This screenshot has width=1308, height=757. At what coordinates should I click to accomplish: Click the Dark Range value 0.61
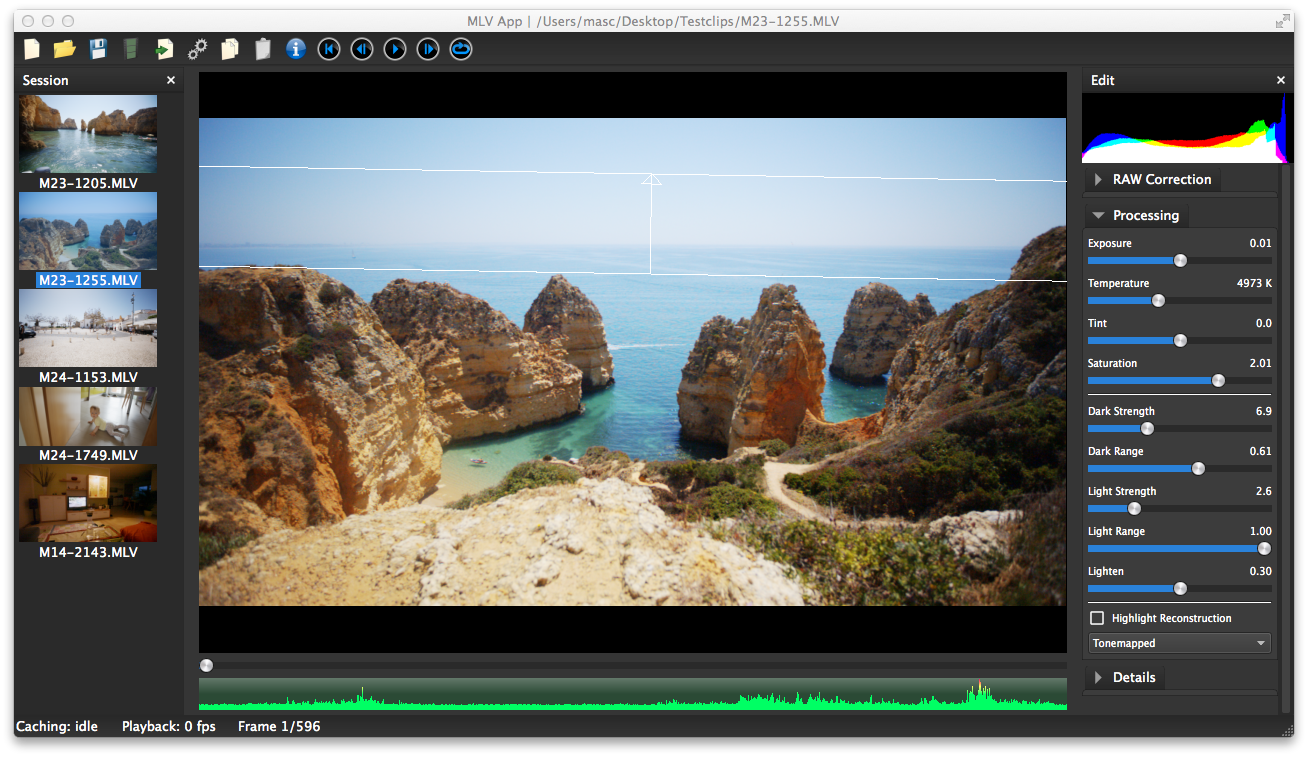tap(1260, 451)
